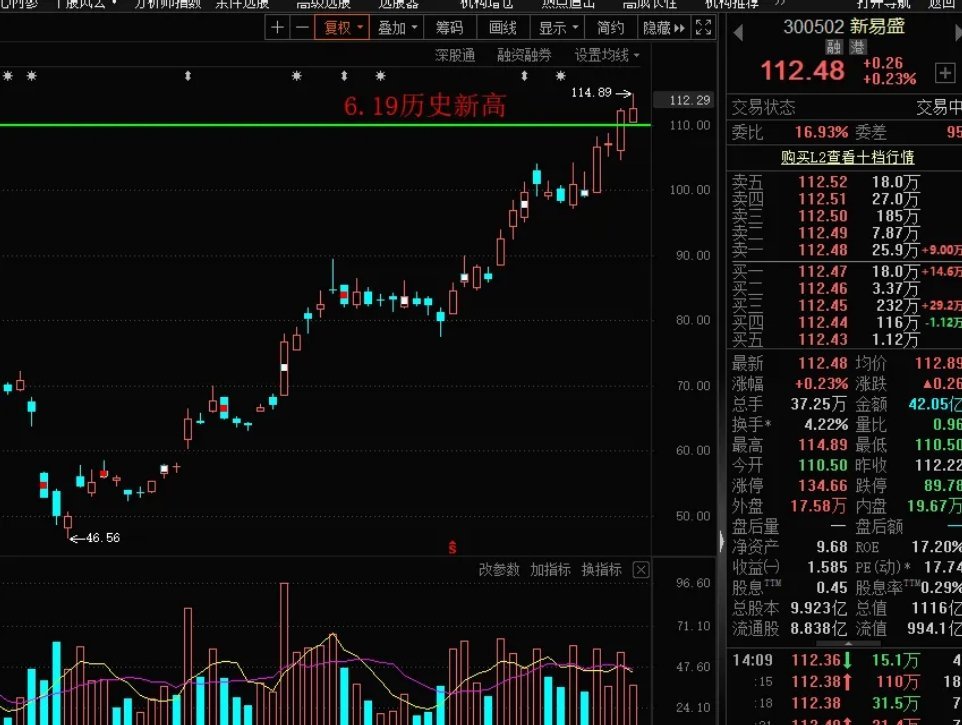
Task: Click 加指标 to add an indicator
Action: [x=550, y=570]
